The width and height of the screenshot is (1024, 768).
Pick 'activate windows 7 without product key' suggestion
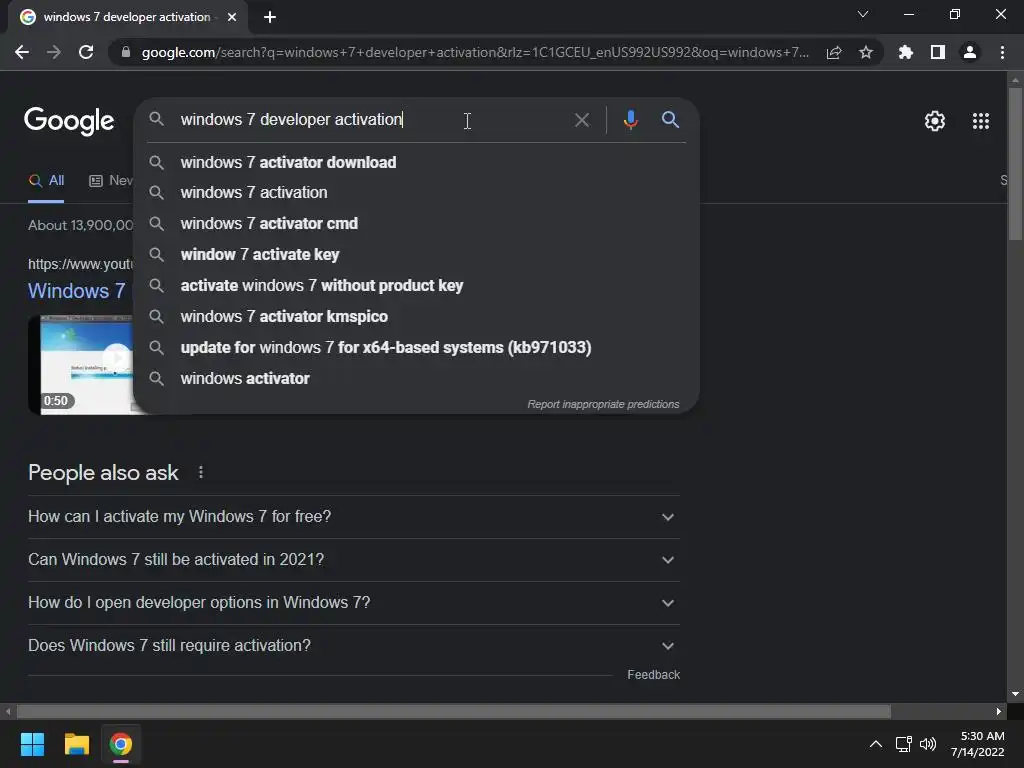point(416,285)
